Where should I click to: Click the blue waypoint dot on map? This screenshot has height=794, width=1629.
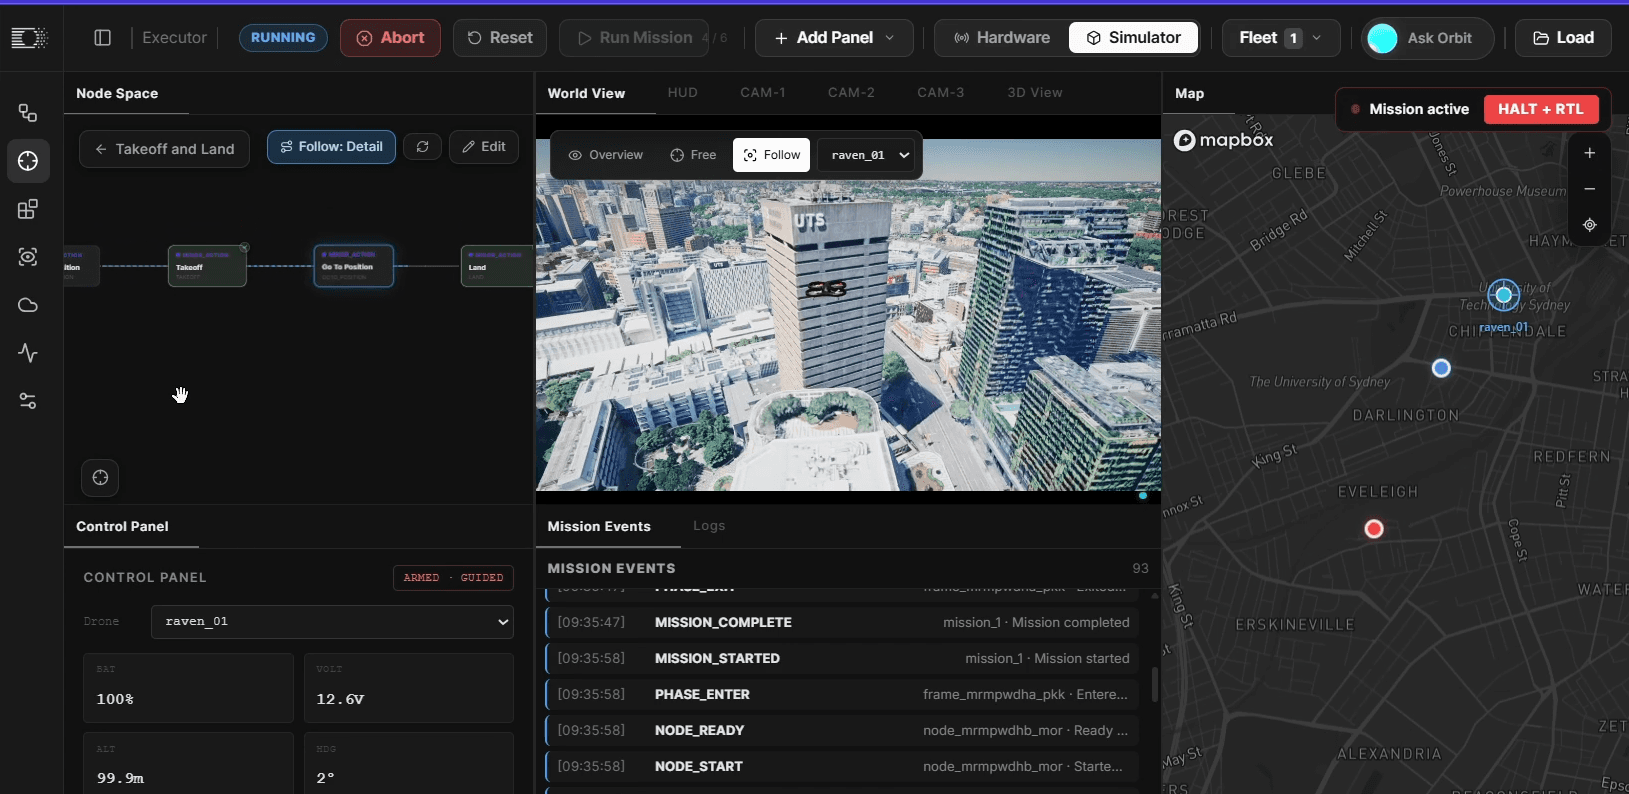1441,368
